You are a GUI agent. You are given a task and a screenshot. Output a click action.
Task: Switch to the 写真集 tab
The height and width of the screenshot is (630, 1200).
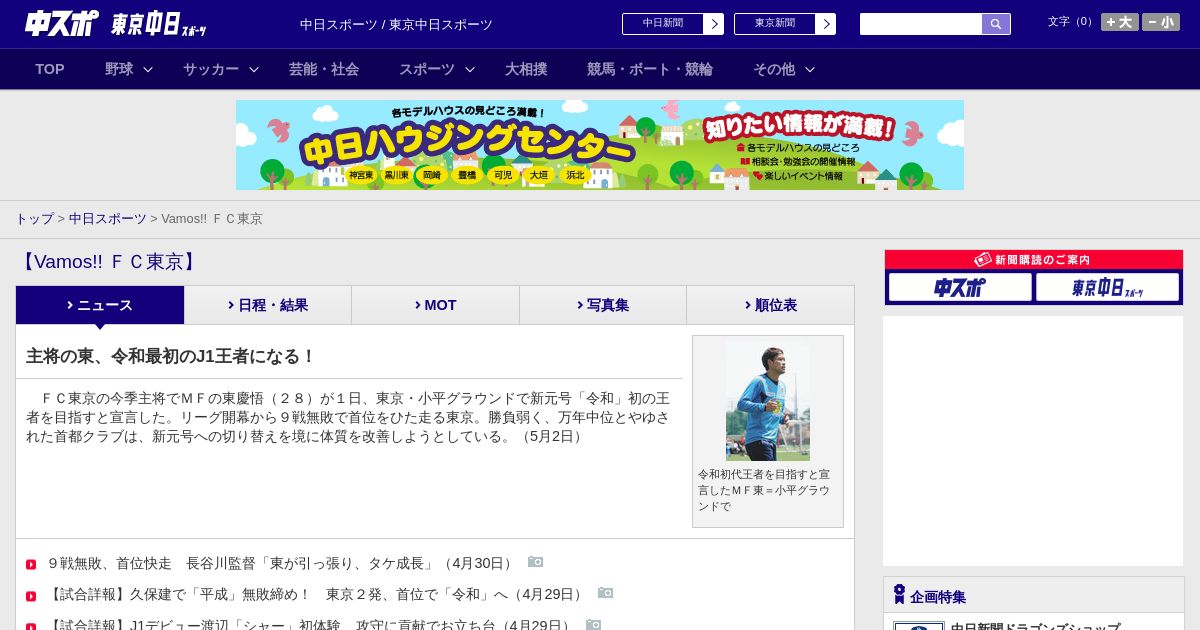pos(603,305)
